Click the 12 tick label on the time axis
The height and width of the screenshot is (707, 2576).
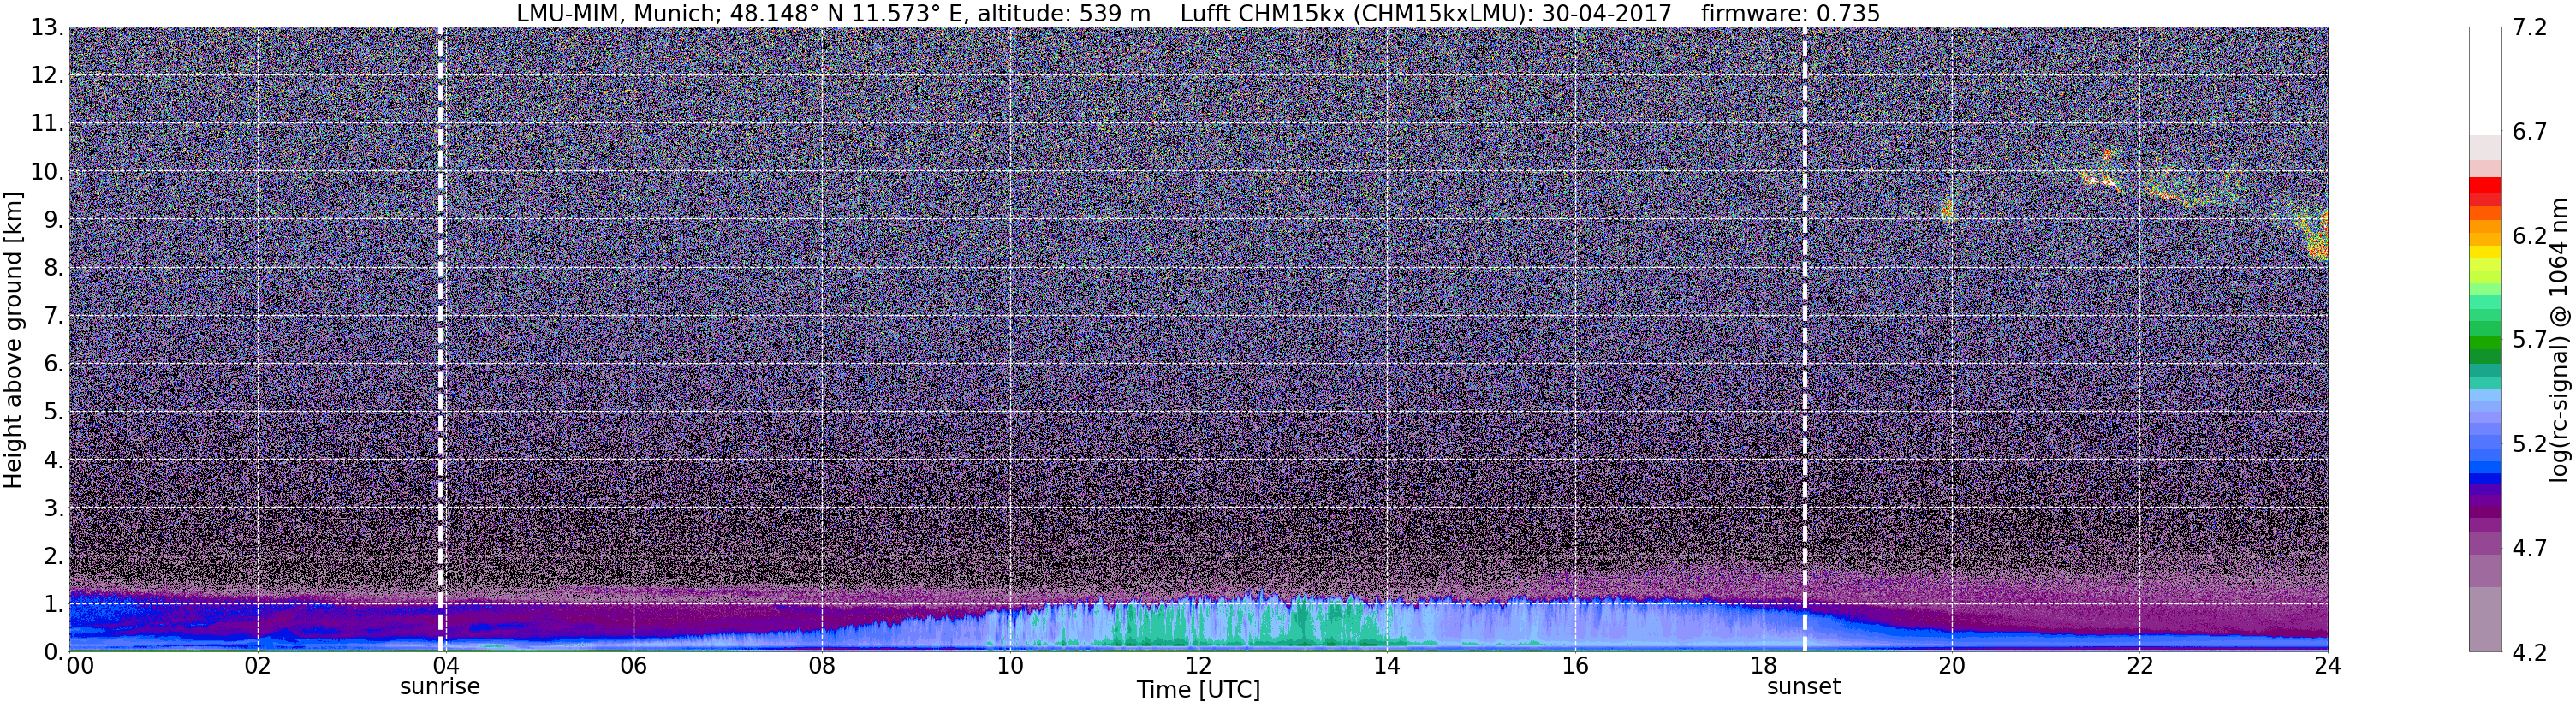1198,667
